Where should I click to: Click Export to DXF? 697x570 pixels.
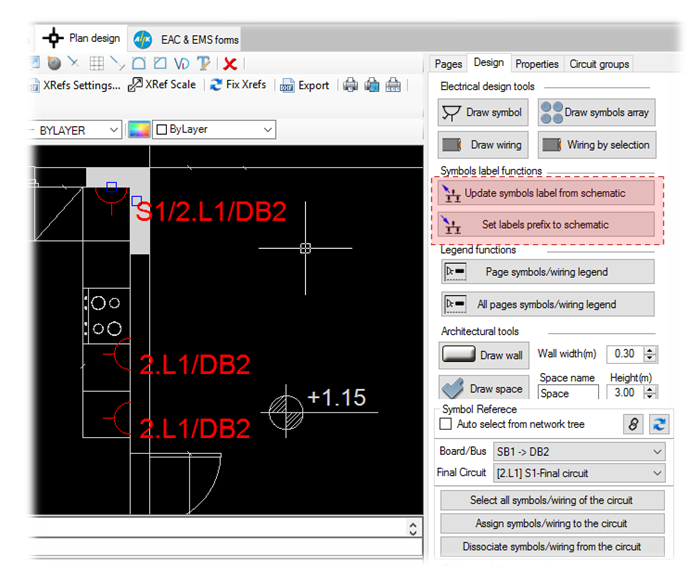click(x=304, y=85)
